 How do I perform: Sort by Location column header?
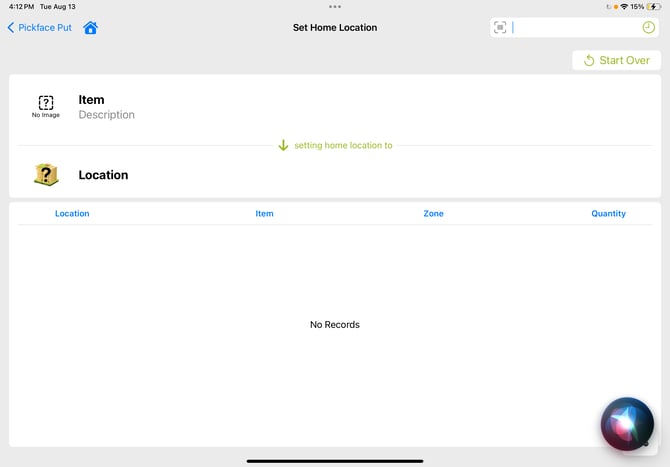pos(72,214)
